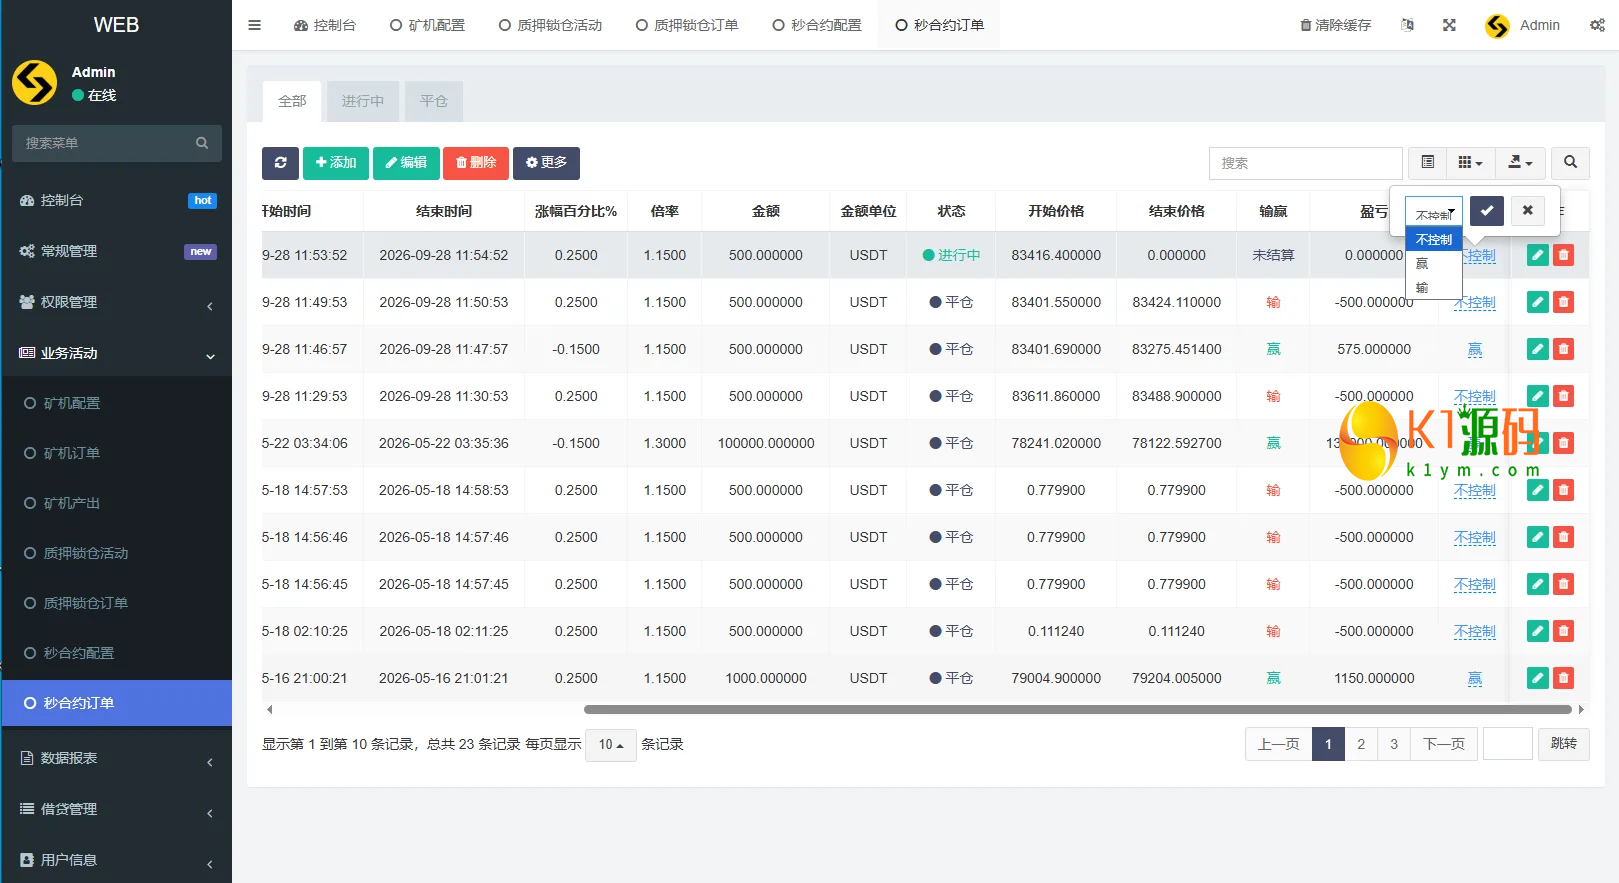
Task: Click 清除缓存 in the top bar
Action: [x=1335, y=25]
